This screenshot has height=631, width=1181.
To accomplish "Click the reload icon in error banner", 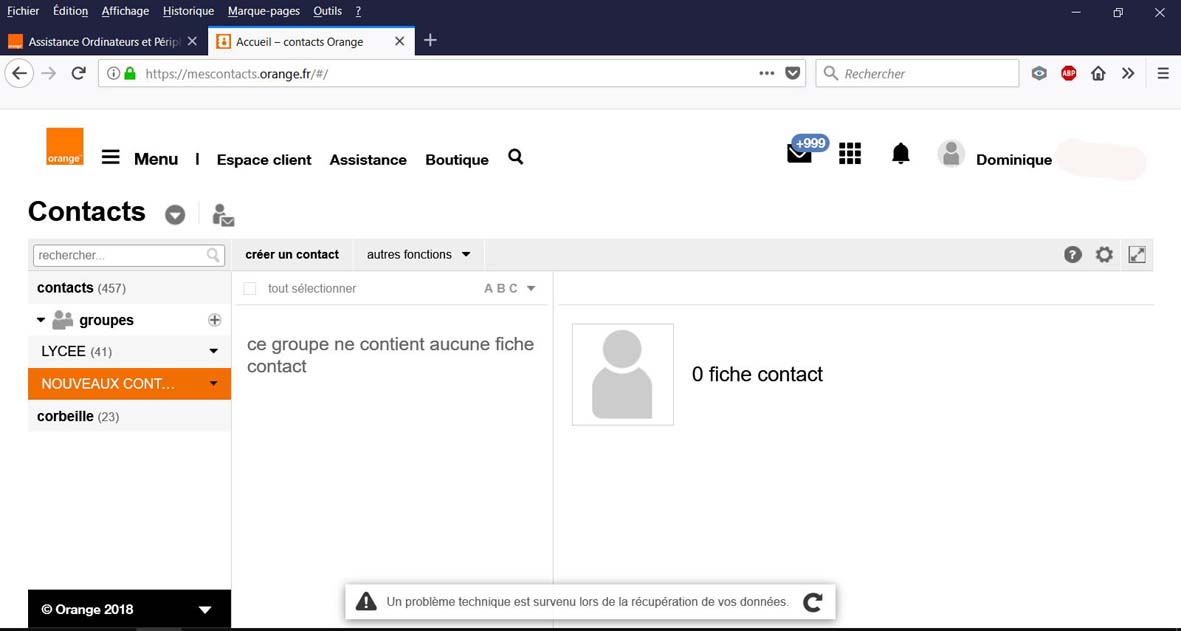I will click(813, 602).
